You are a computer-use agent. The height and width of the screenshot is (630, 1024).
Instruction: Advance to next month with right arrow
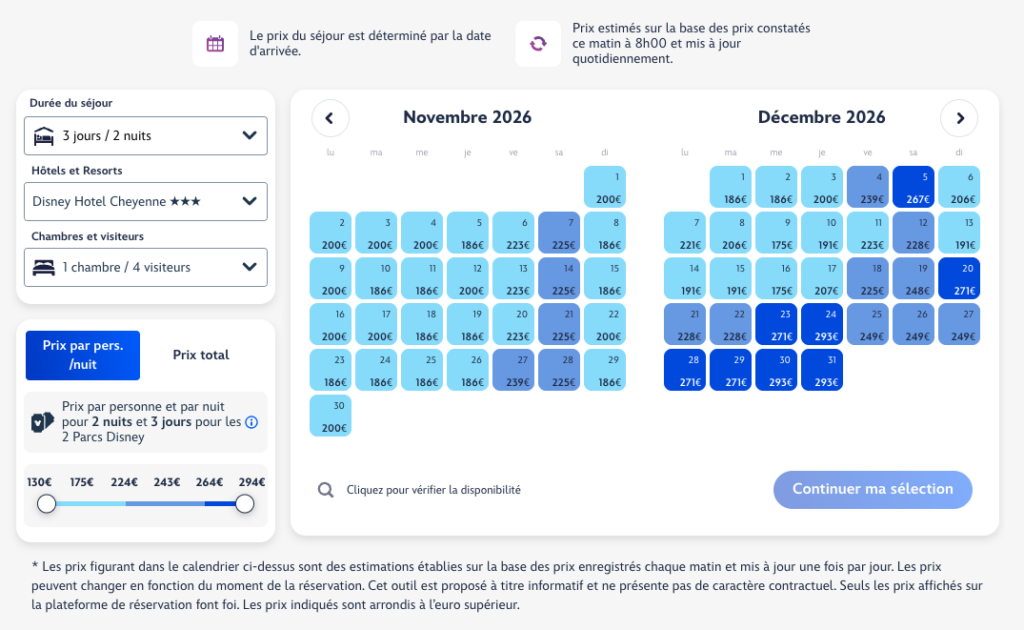coord(959,118)
